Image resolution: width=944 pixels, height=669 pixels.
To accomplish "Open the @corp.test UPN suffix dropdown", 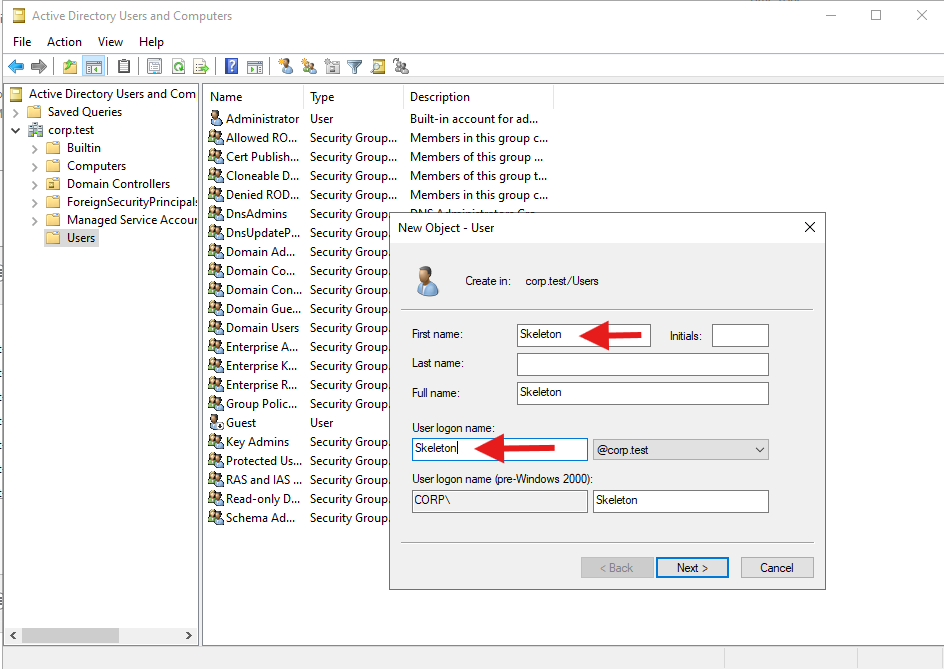I will point(680,450).
